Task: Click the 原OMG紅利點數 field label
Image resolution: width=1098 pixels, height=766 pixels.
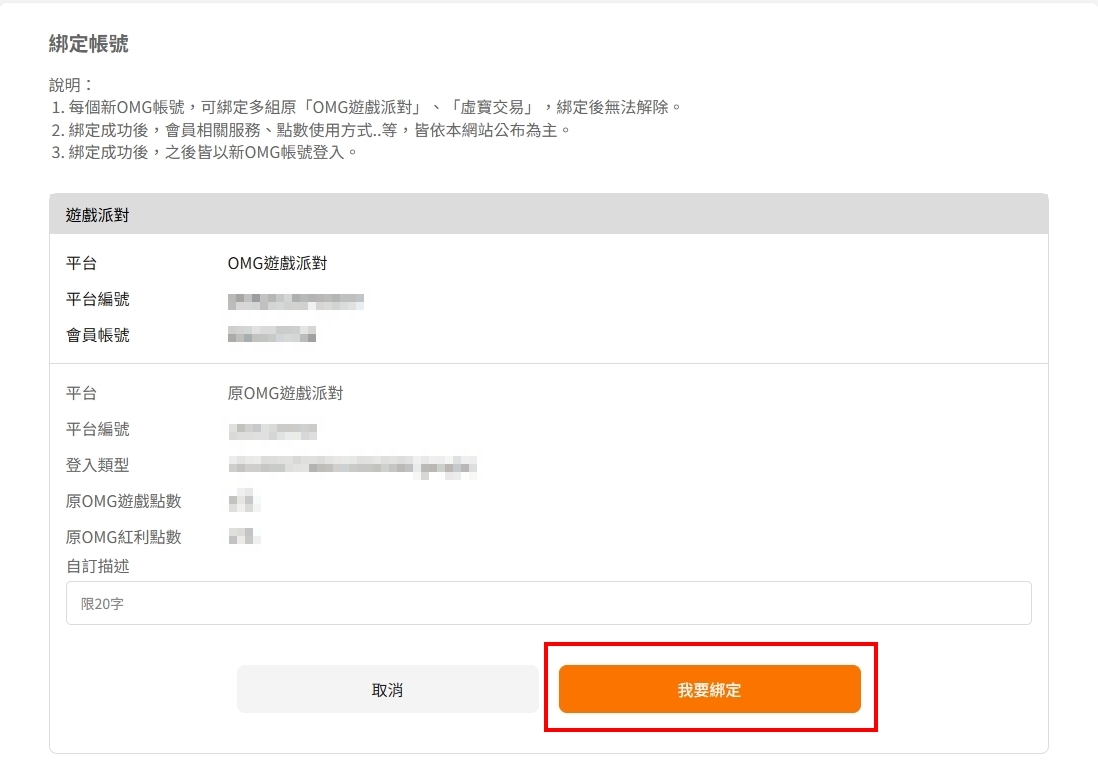Action: [123, 537]
